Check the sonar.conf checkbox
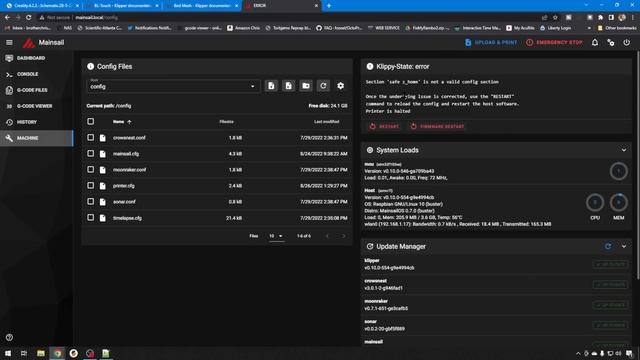This screenshot has width=640, height=360. (91, 202)
